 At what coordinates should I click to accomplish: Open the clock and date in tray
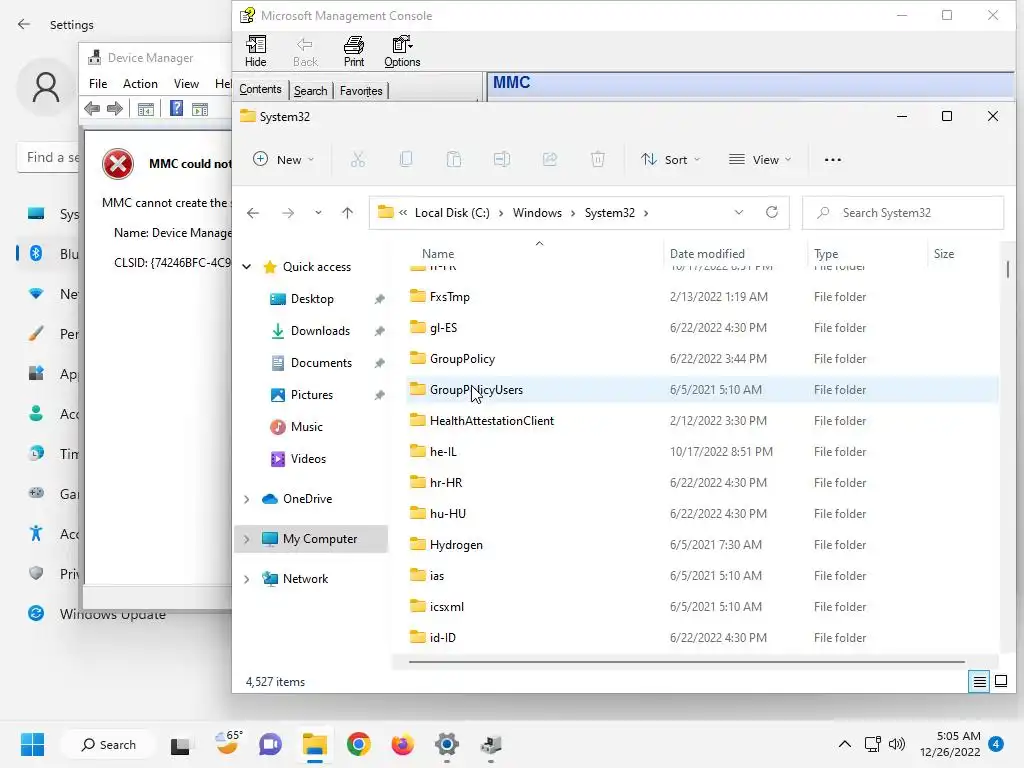pos(950,744)
